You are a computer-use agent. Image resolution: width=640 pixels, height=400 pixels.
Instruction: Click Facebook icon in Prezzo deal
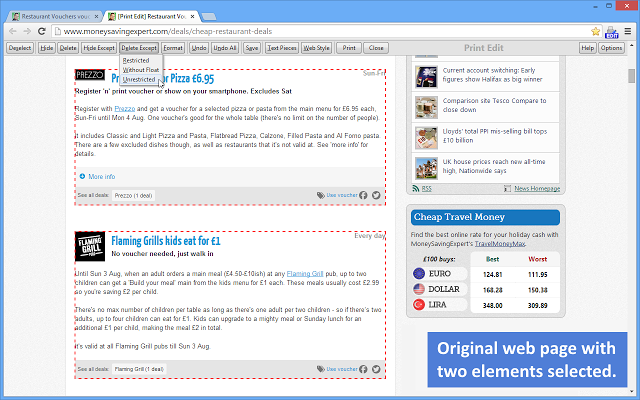pos(363,195)
